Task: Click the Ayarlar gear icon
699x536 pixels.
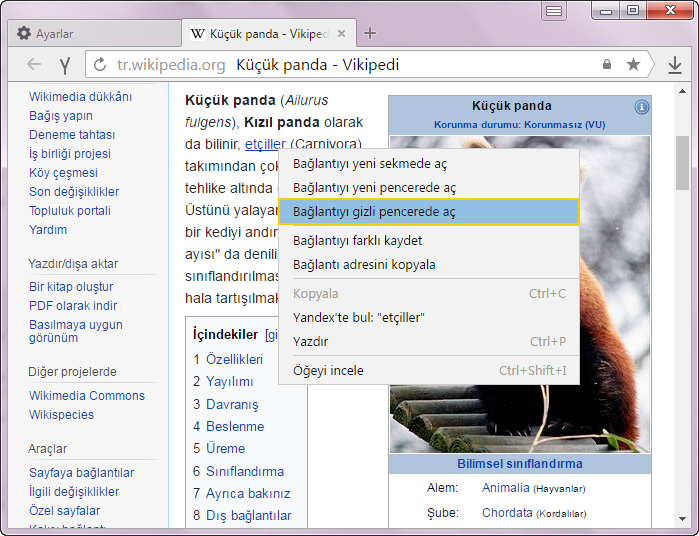Action: pos(24,33)
